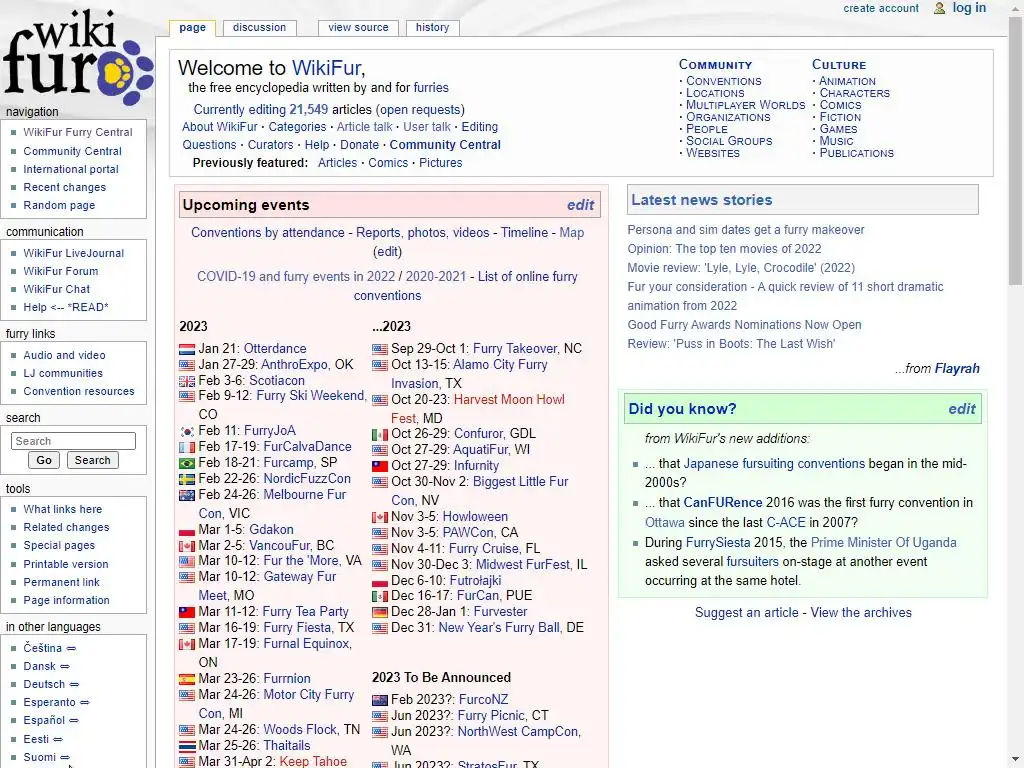This screenshot has width=1024, height=768.
Task: Open the Conventions community link
Action: pyautogui.click(x=724, y=81)
